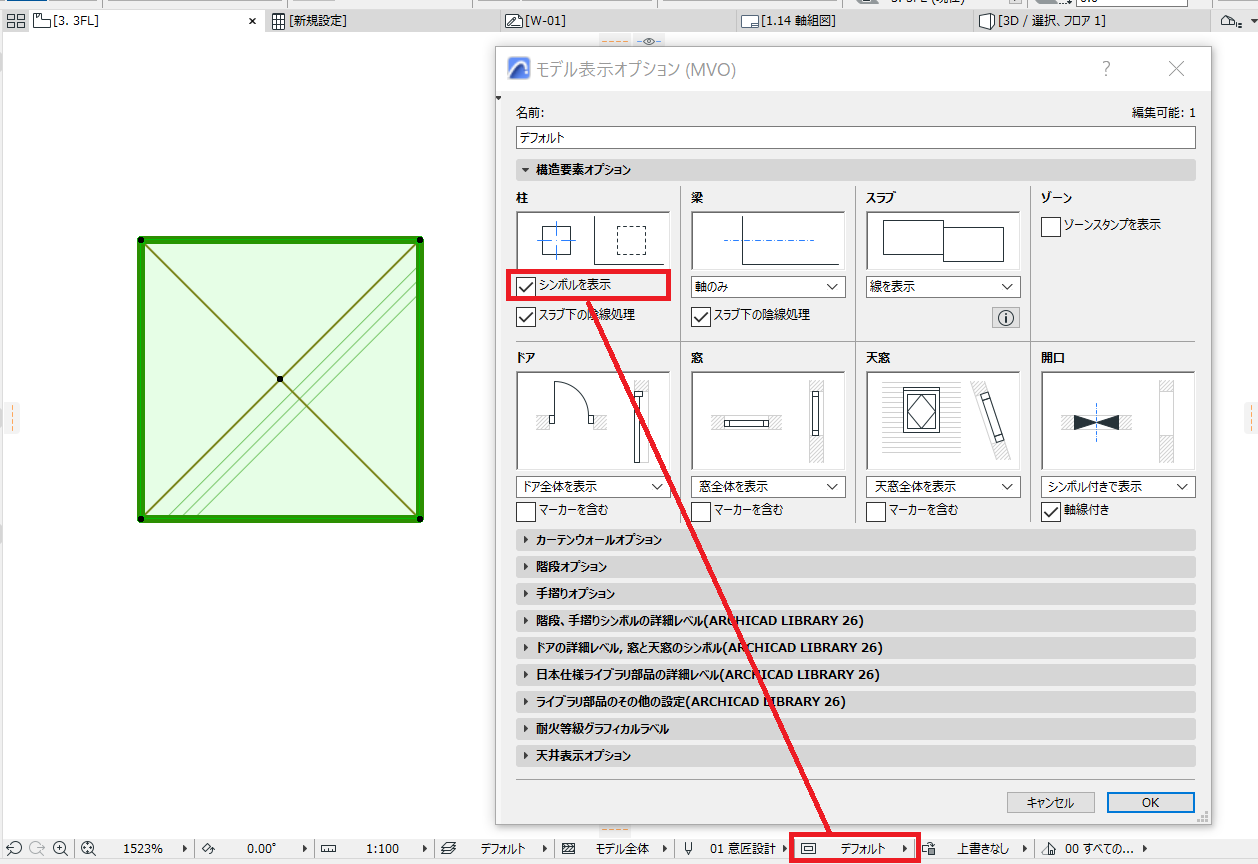The height and width of the screenshot is (864, 1258).
Task: Toggle 天窓 マーカーを含む checkbox
Action: tap(876, 511)
